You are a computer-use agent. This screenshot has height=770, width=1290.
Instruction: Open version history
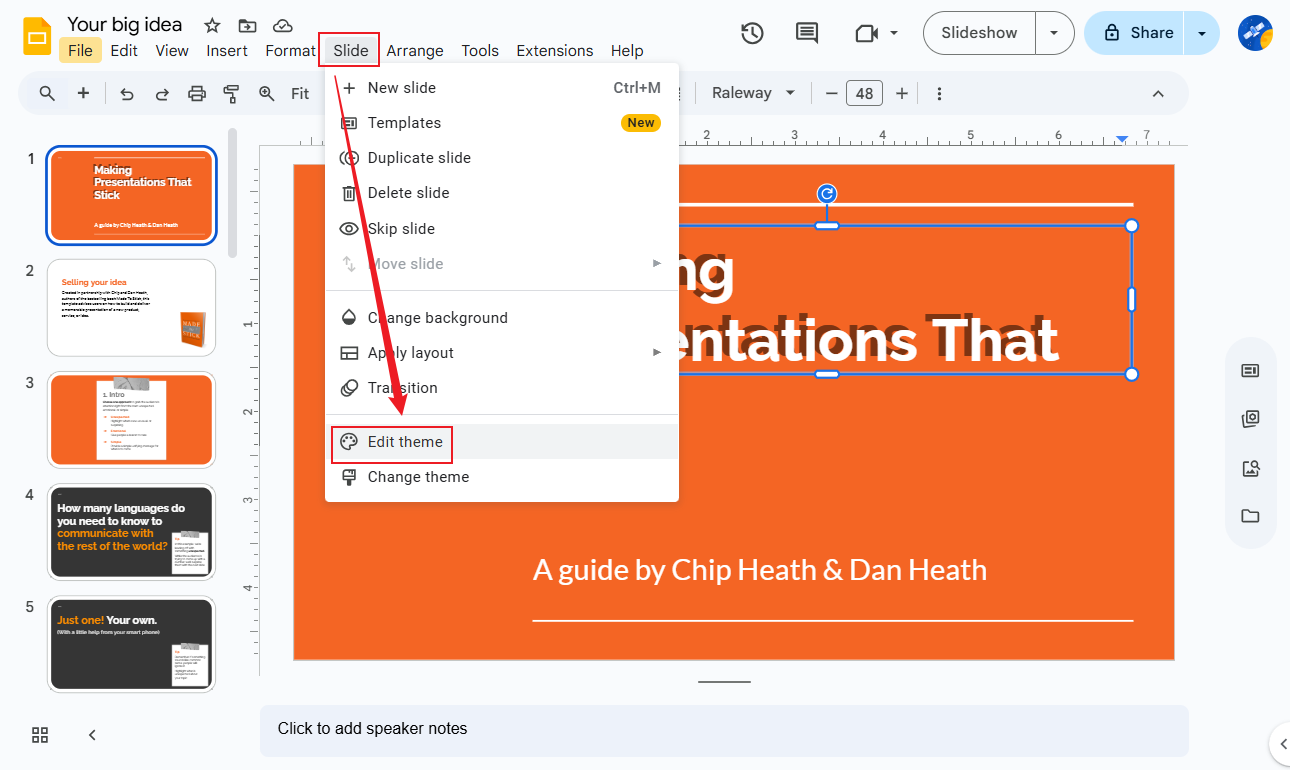pyautogui.click(x=752, y=32)
